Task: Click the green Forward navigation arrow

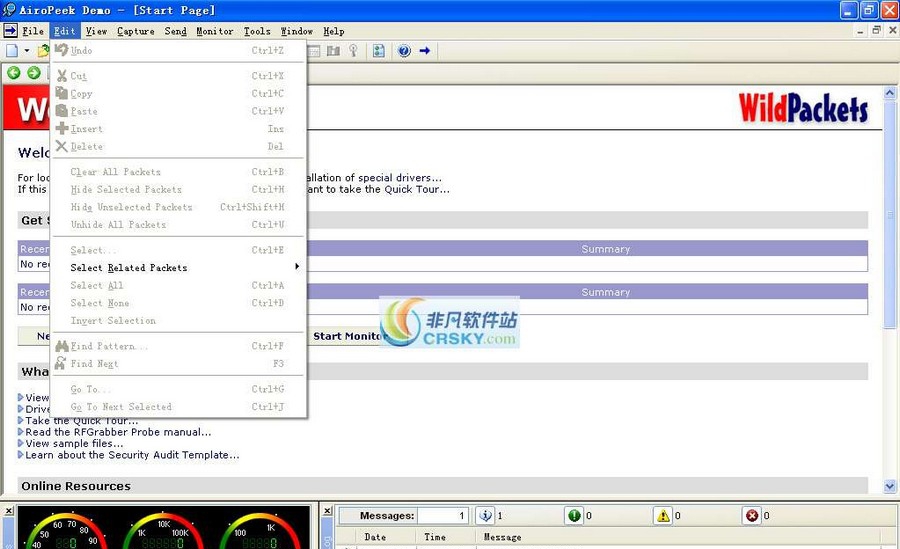Action: click(33, 73)
